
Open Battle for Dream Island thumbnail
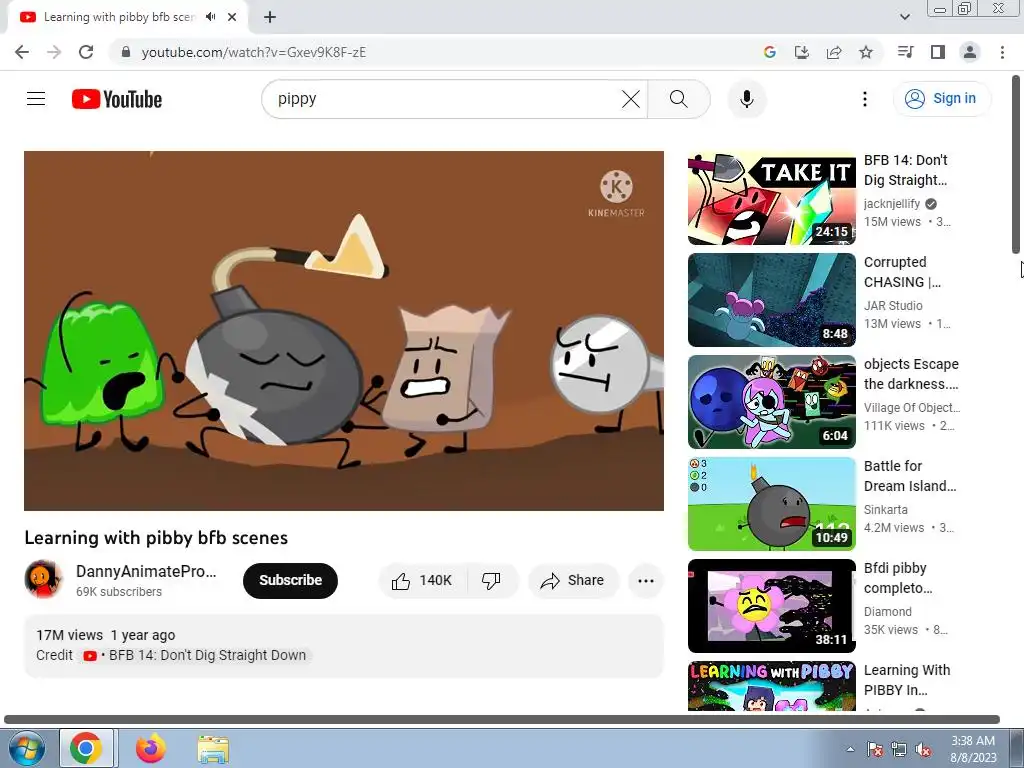[771, 504]
